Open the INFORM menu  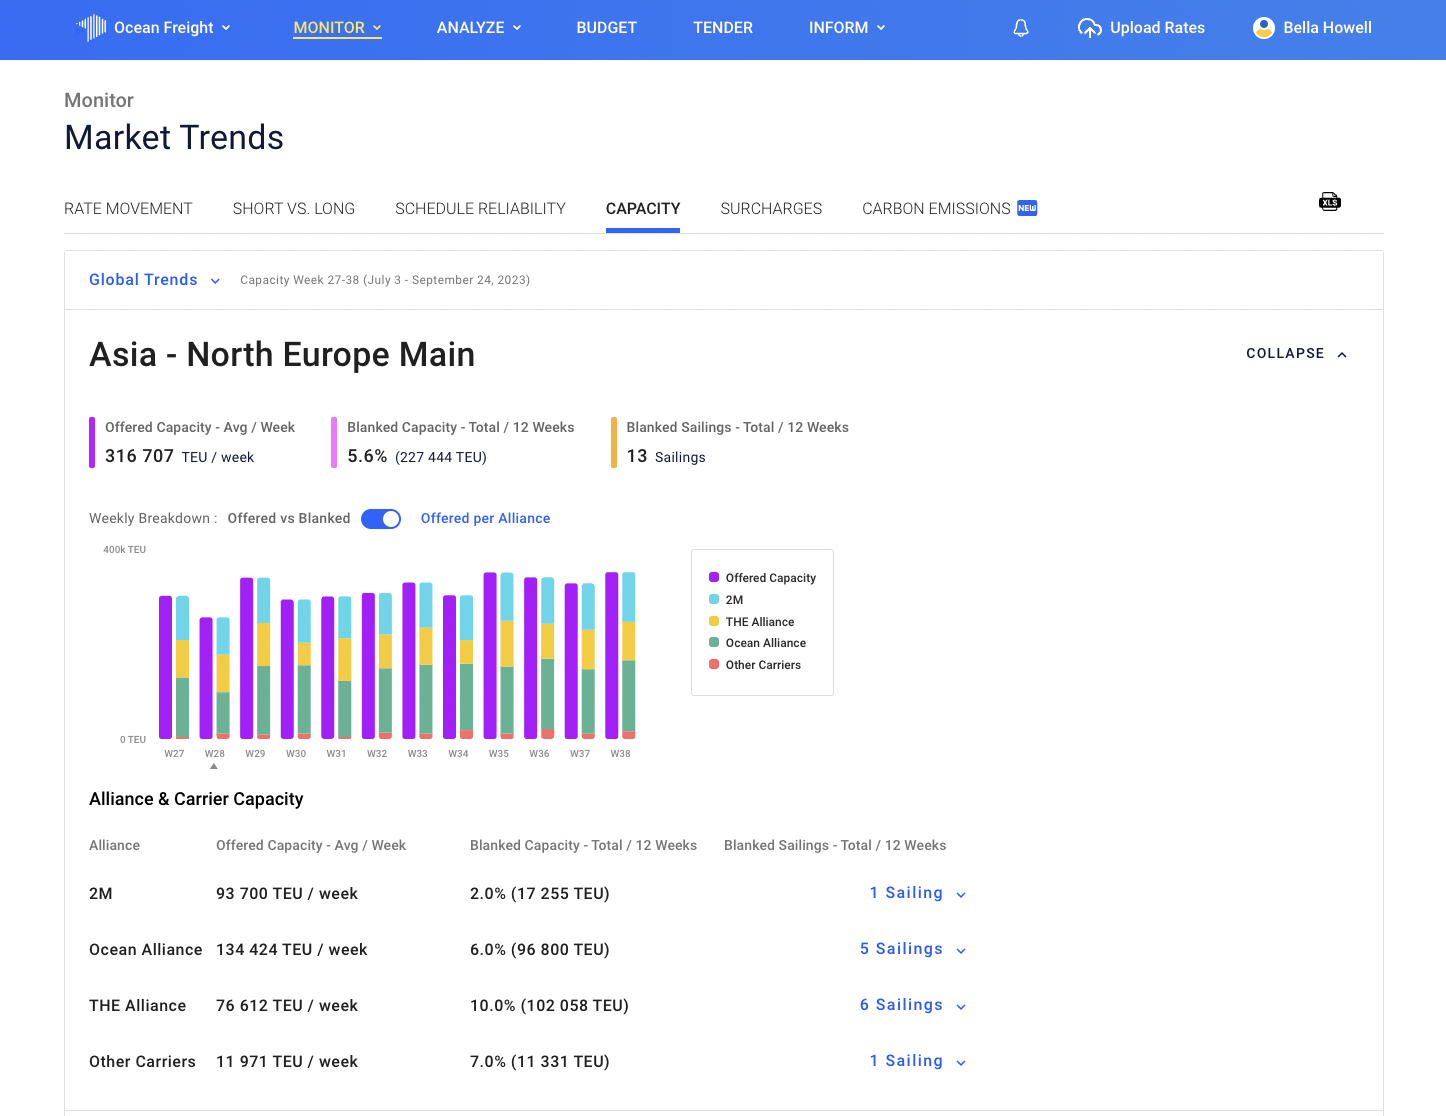pos(847,28)
